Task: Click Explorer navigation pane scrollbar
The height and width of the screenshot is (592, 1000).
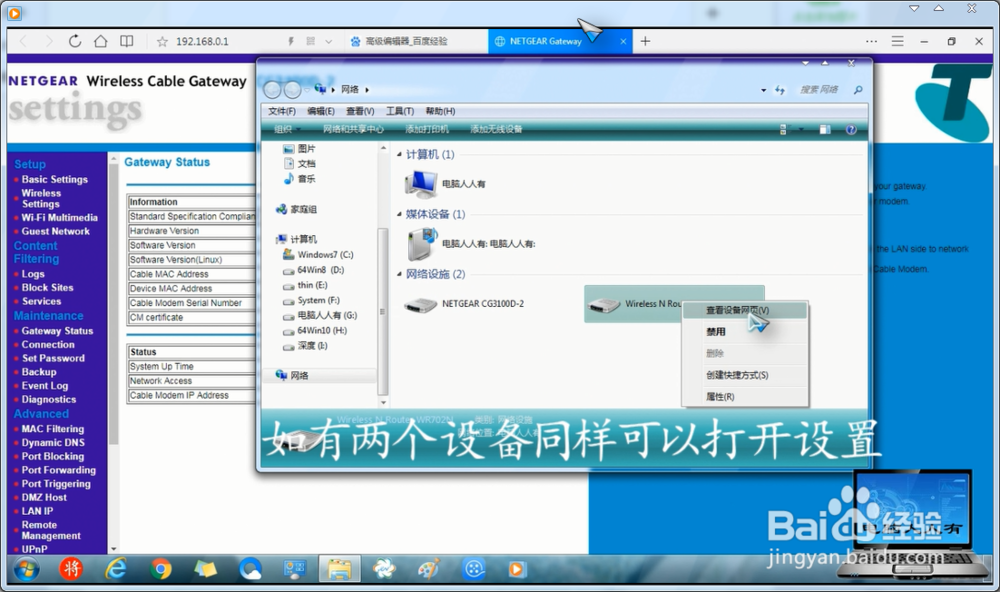Action: pyautogui.click(x=383, y=312)
